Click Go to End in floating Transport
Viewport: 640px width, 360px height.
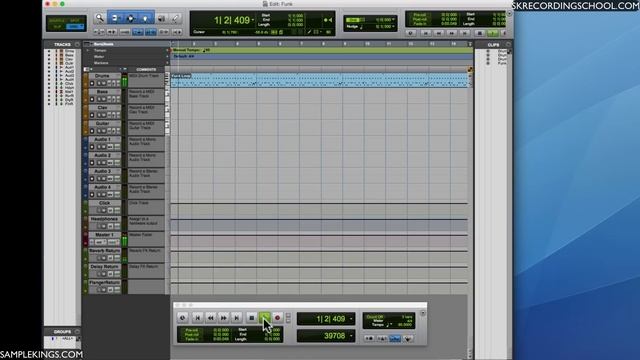237,318
